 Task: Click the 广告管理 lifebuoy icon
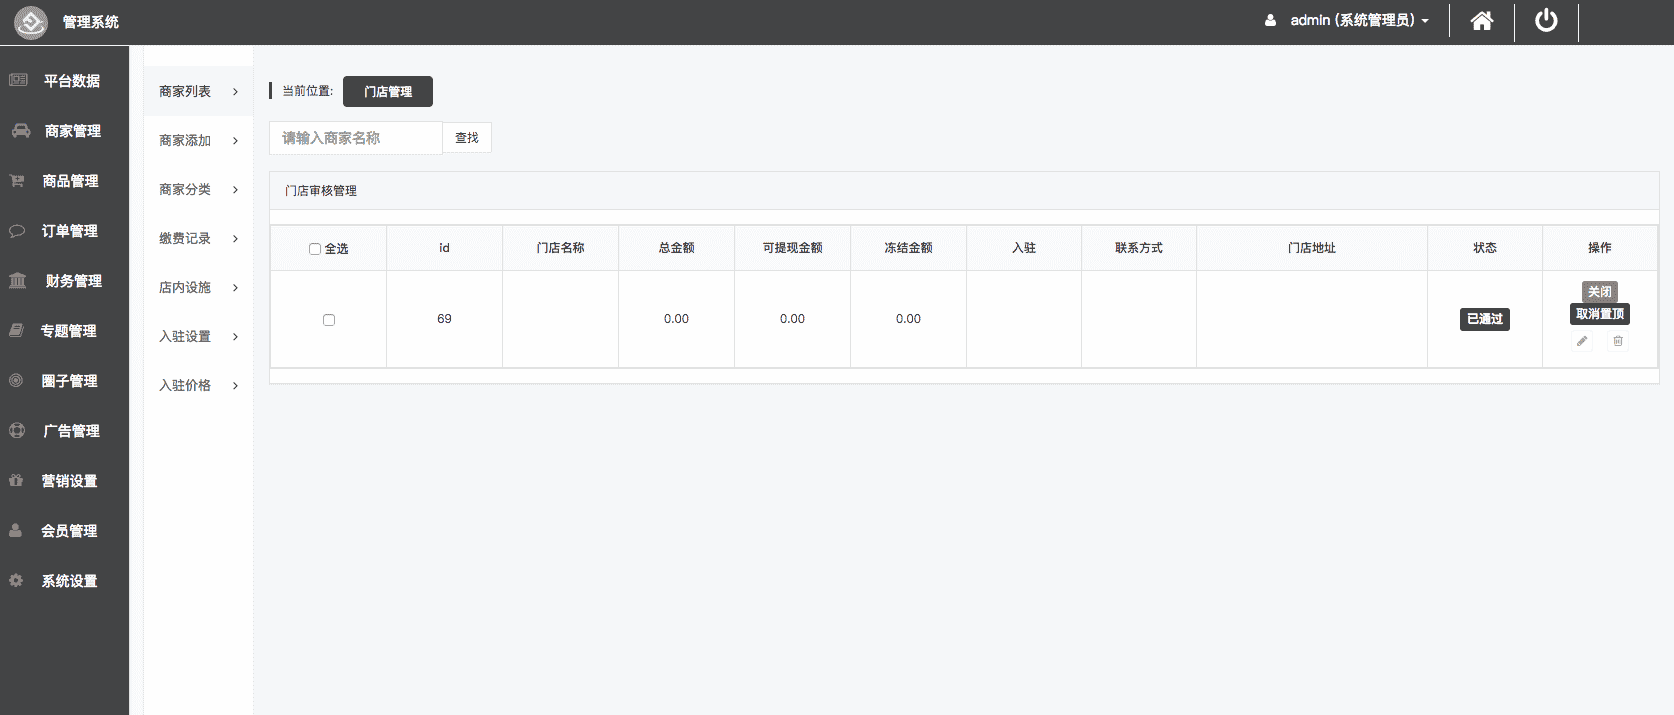pos(17,430)
